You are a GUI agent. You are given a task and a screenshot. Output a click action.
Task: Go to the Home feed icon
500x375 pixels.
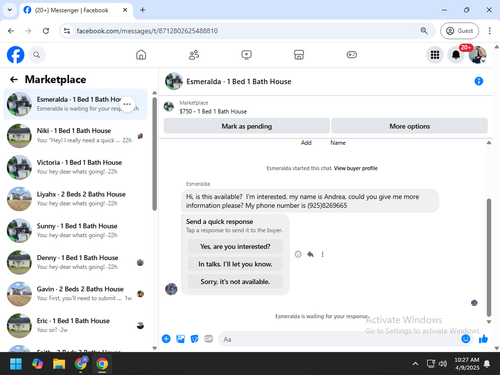(x=141, y=55)
